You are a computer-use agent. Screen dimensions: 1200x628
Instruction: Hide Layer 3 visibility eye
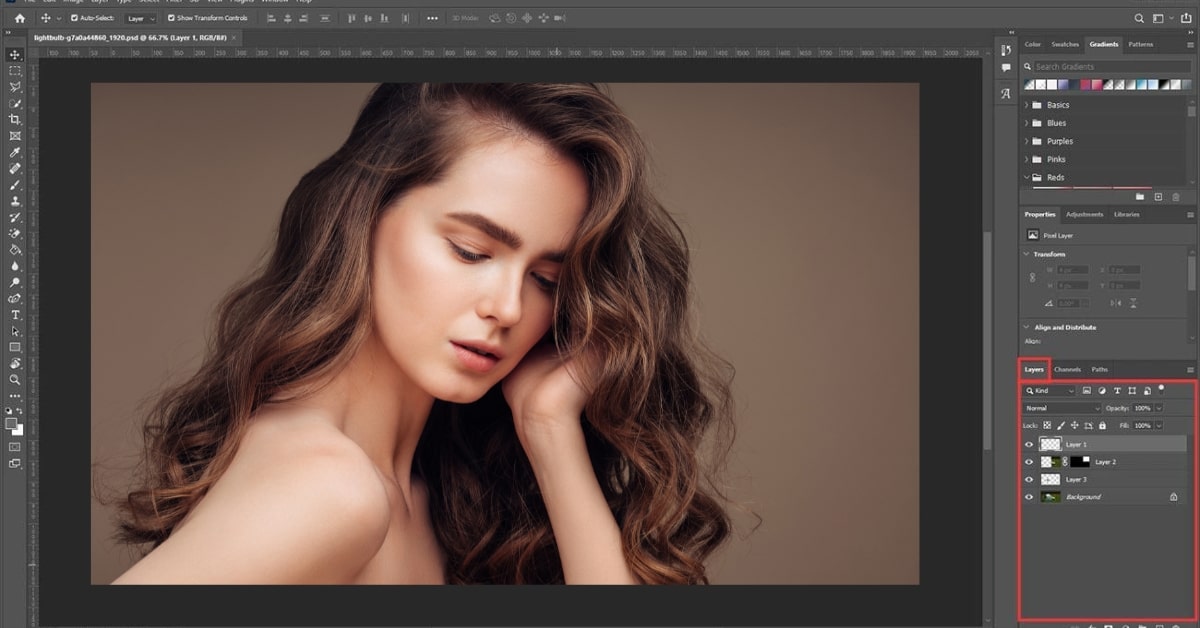tap(1029, 480)
